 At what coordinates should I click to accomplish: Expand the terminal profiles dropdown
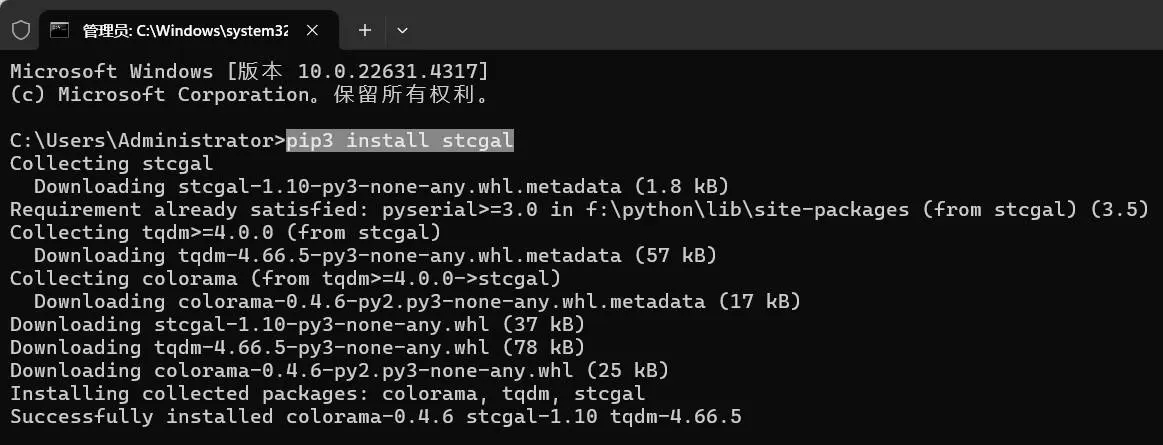click(402, 30)
